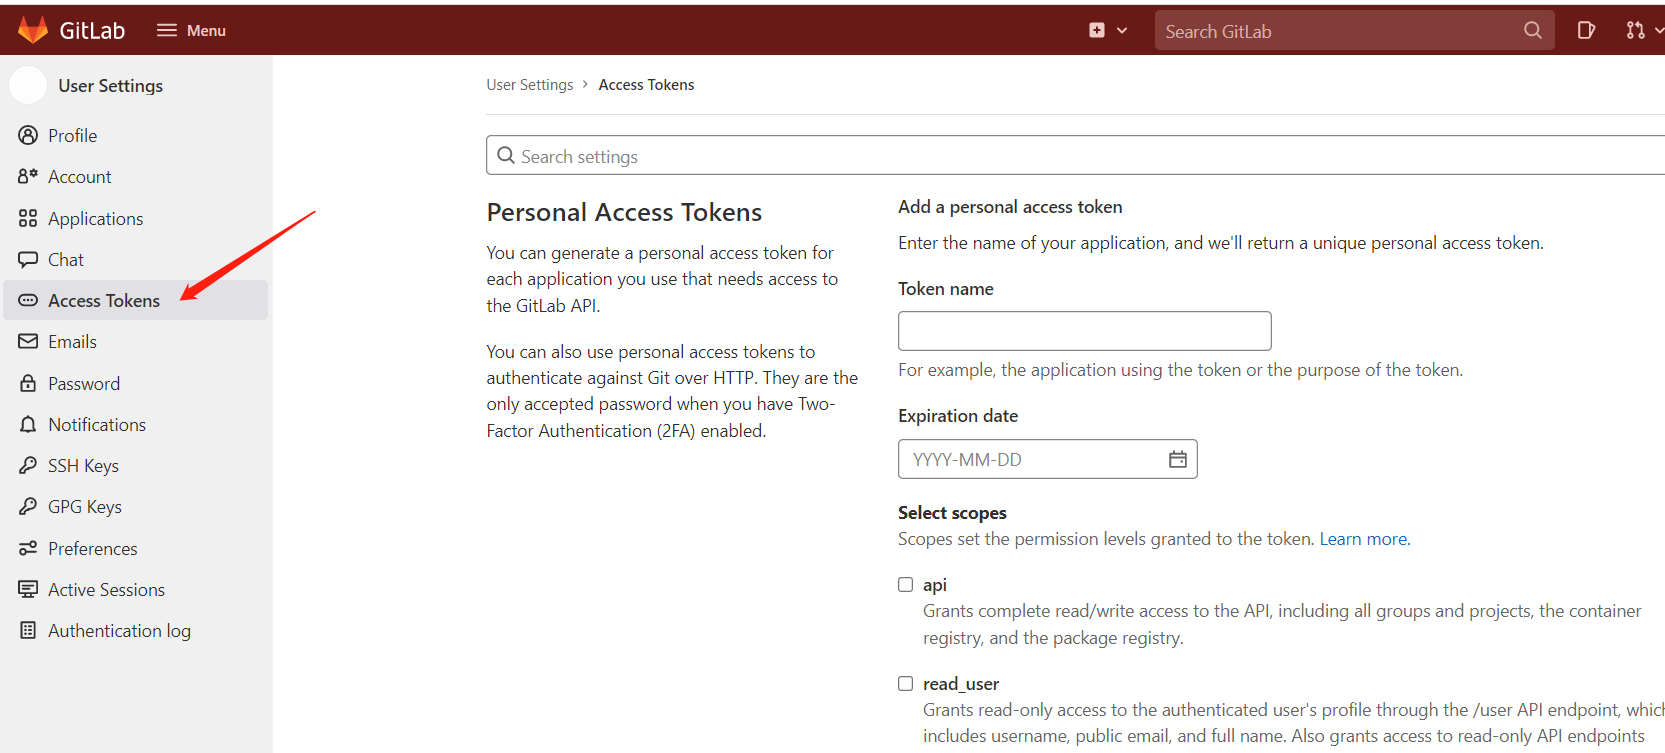This screenshot has height=753, width=1665.
Task: Click the GitLab fox logo
Action: [x=33, y=30]
